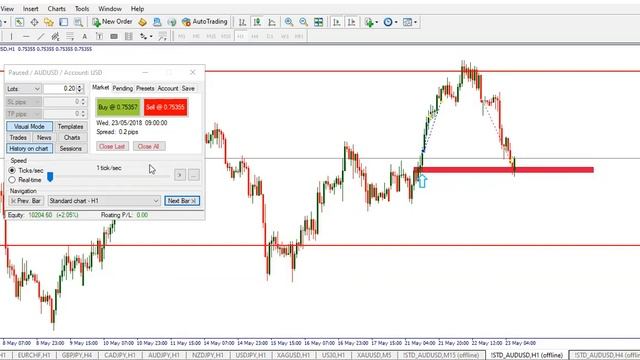Select the equidistant channel tool
Screen dimensions: 640x360
pos(55,36)
